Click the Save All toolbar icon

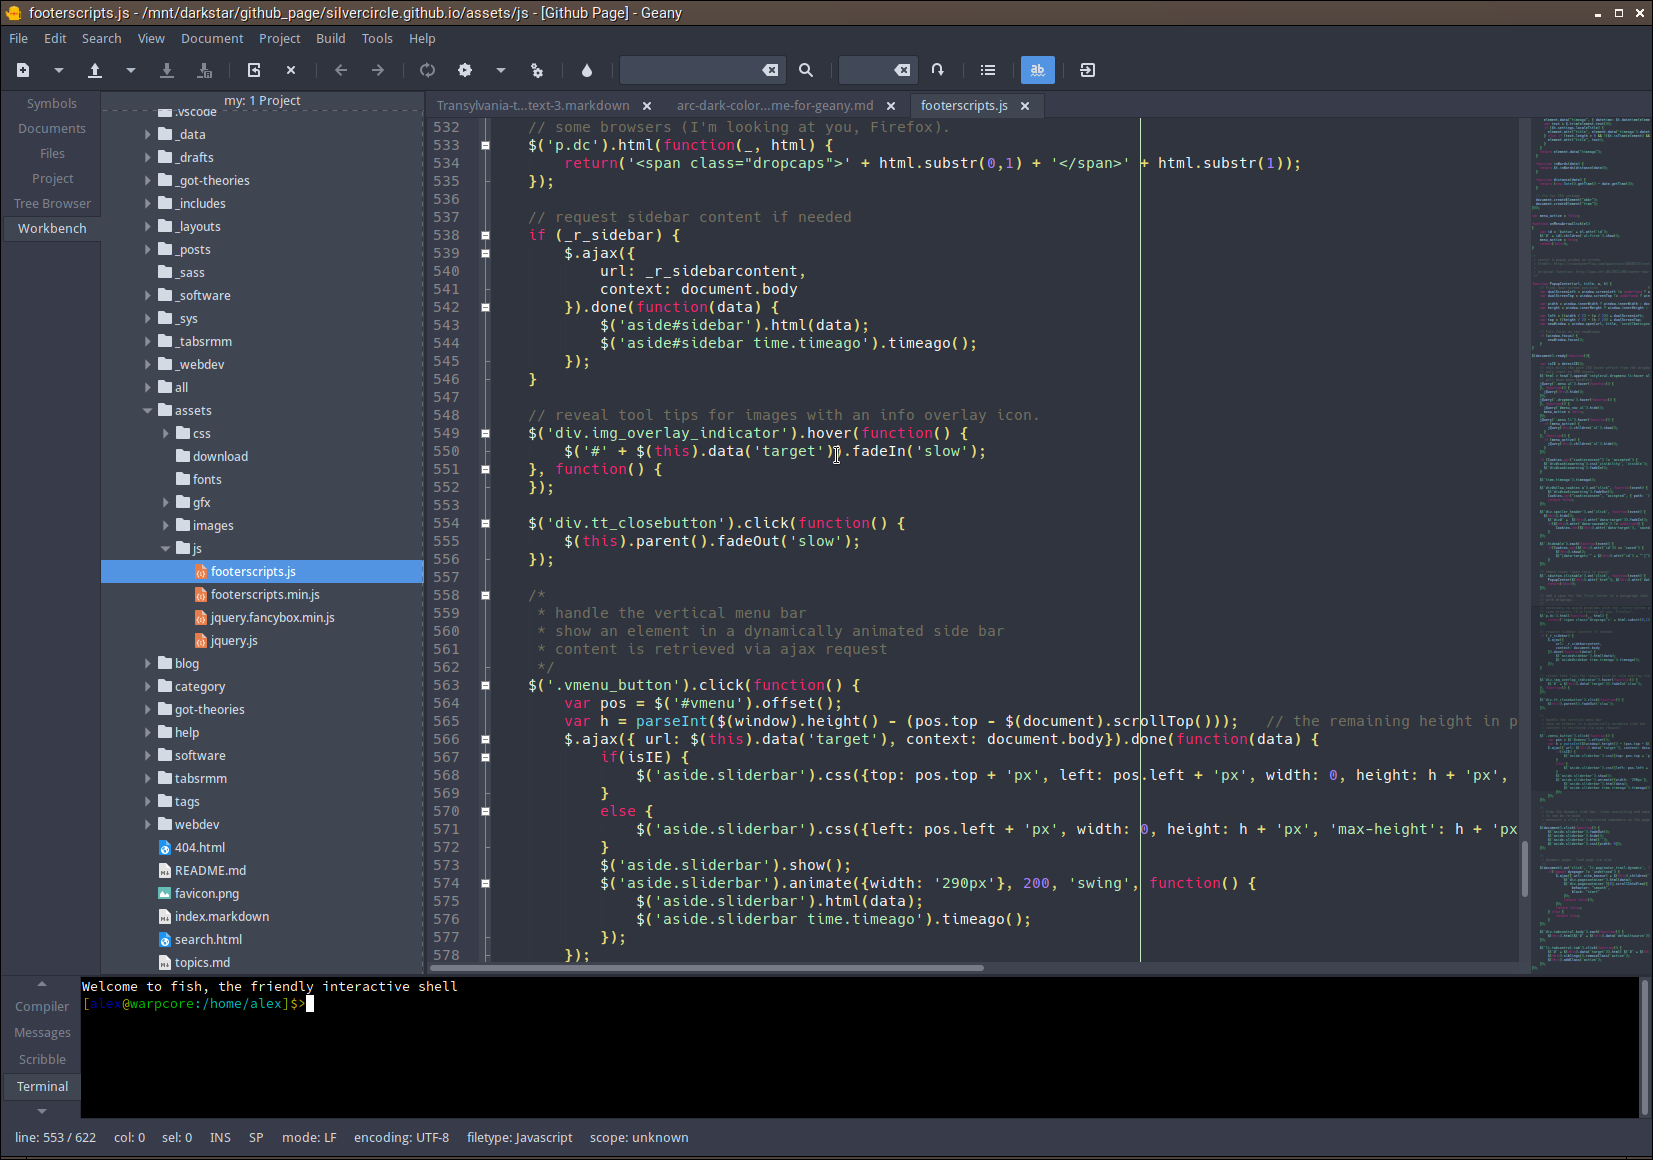pyautogui.click(x=204, y=70)
